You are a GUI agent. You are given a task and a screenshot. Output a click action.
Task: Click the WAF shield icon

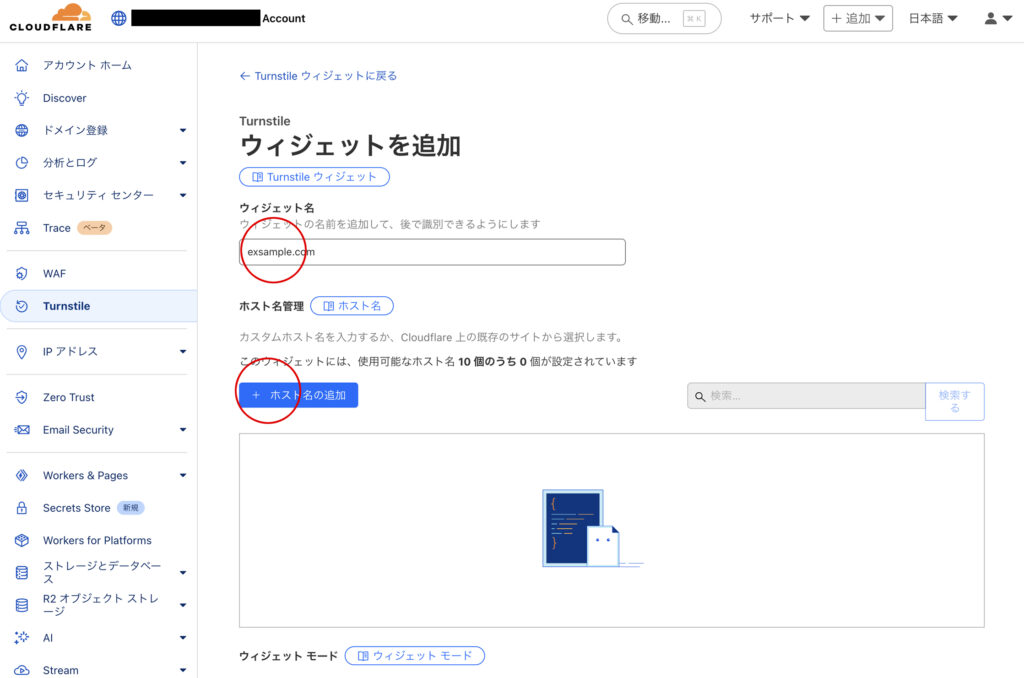tap(22, 274)
